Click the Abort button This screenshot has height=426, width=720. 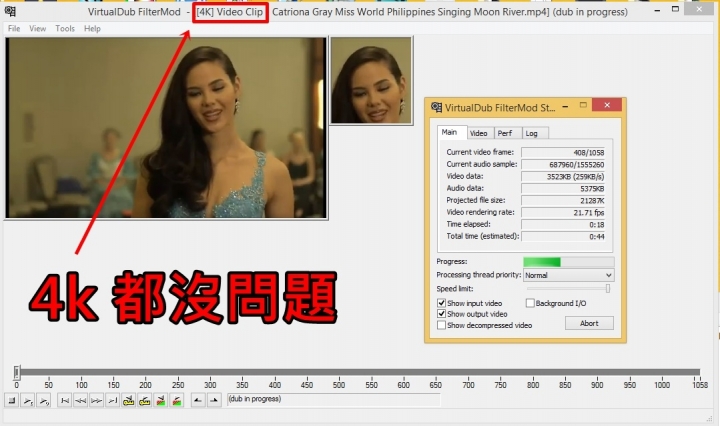point(589,323)
